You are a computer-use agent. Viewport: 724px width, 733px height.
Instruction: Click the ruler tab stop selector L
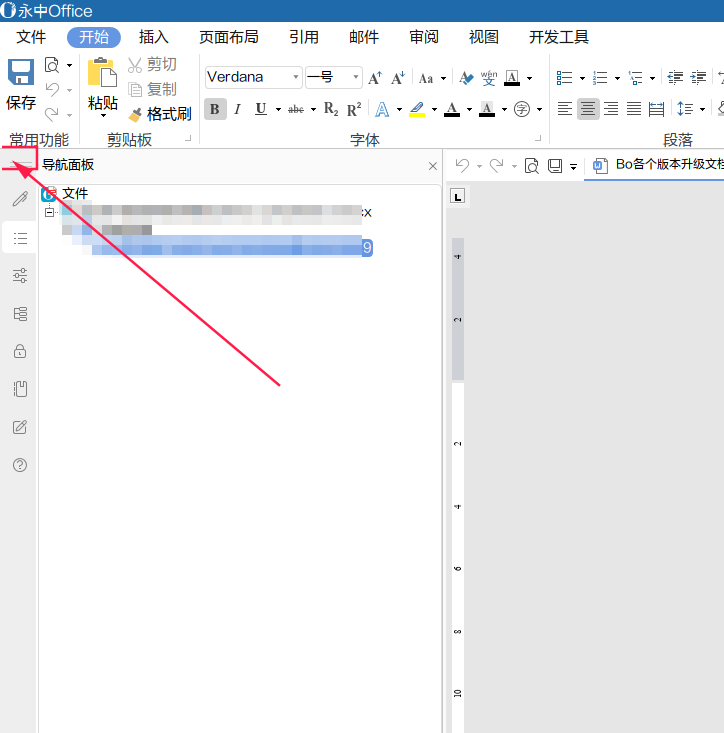click(x=458, y=196)
